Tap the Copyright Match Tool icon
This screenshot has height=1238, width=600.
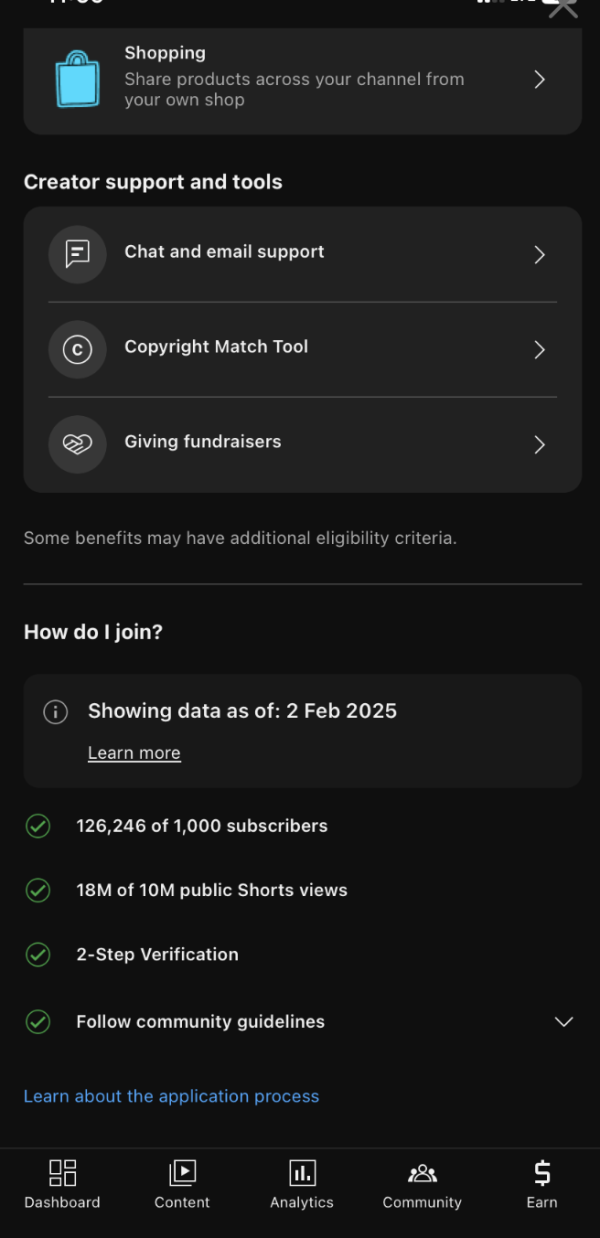pyautogui.click(x=77, y=349)
